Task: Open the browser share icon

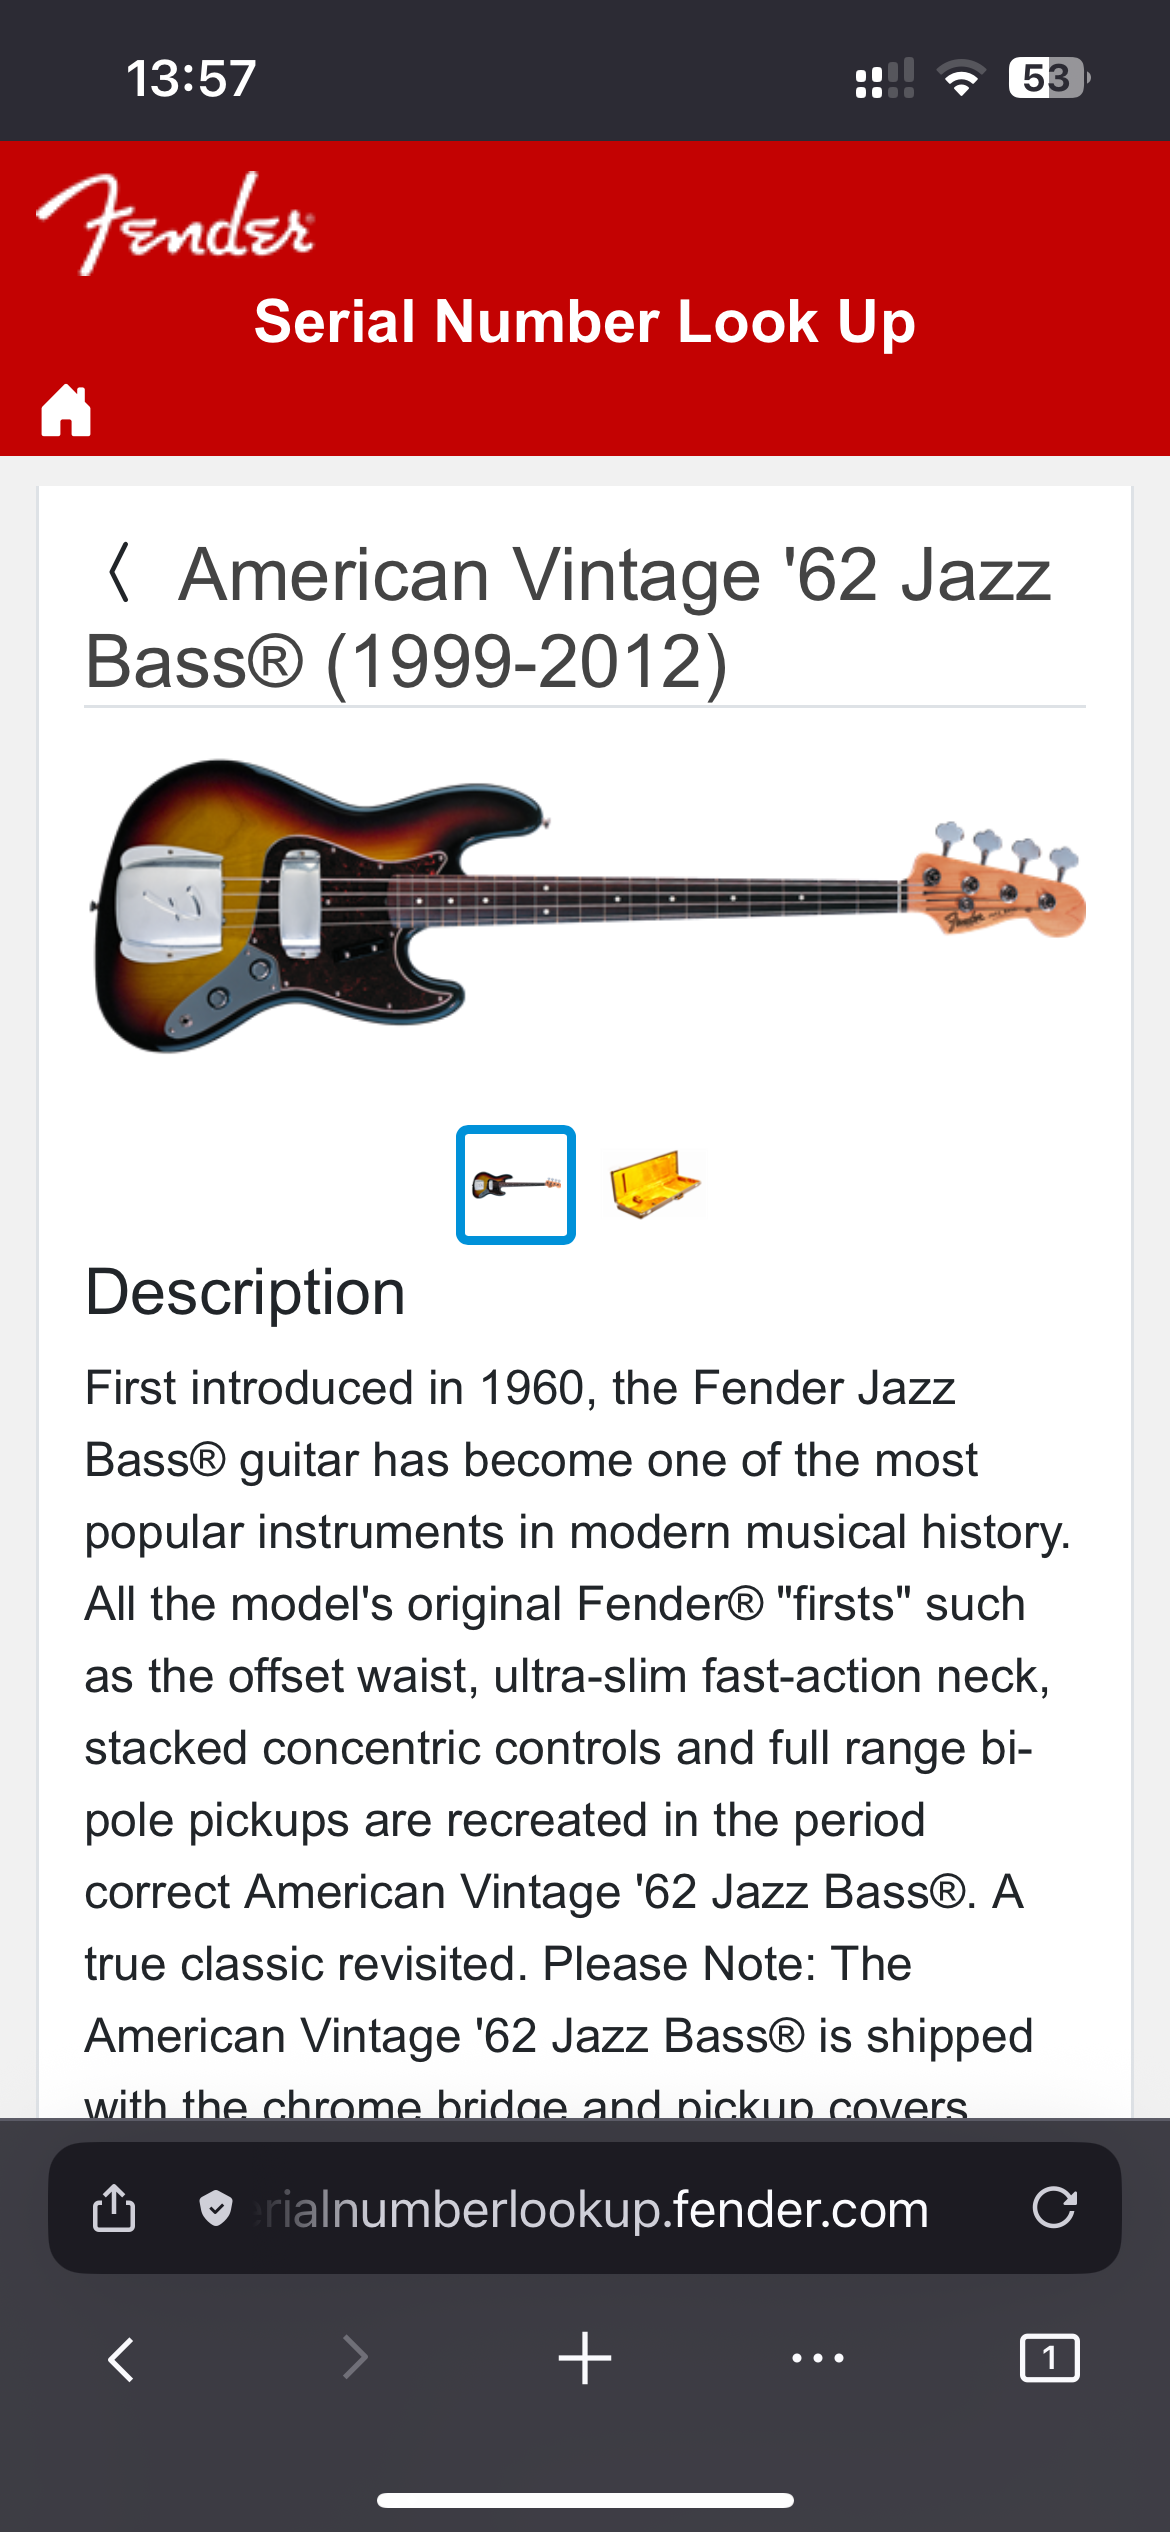Action: pos(114,2207)
